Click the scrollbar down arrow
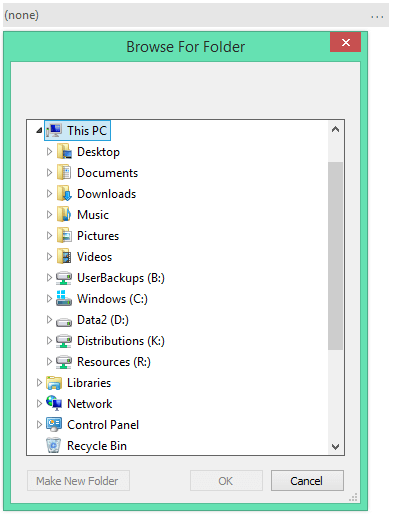393x514 pixels. 336,446
